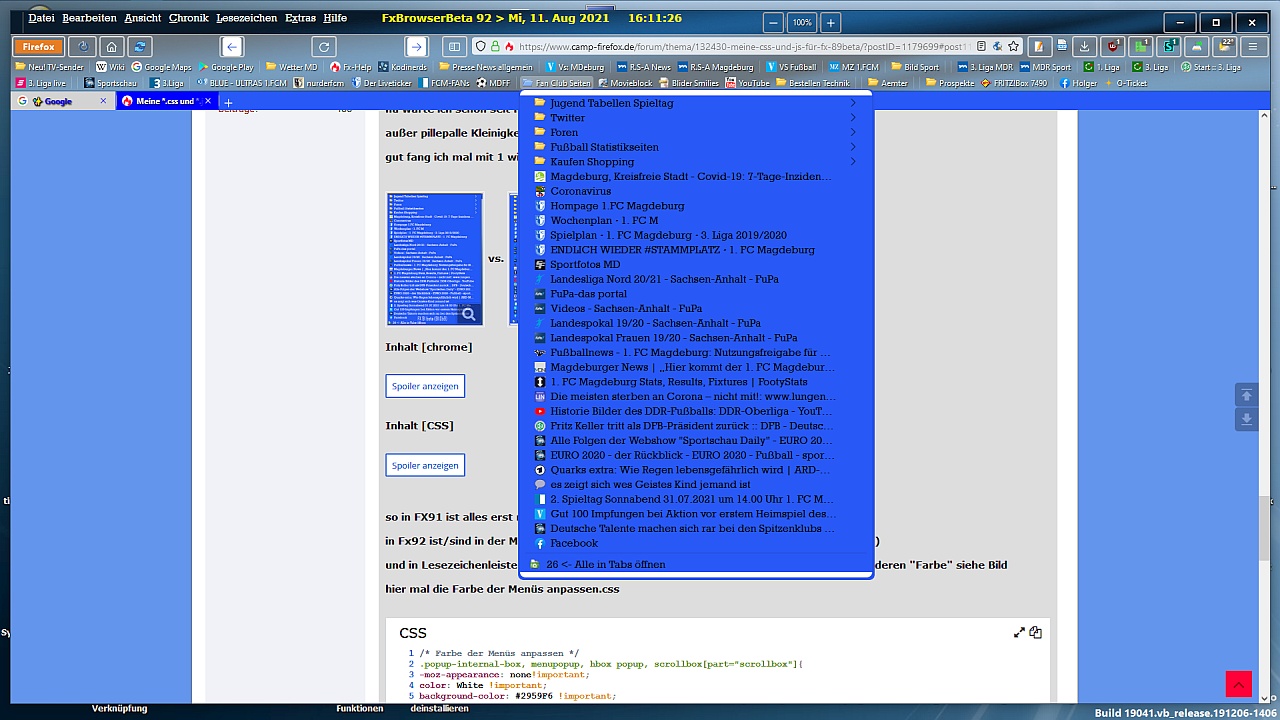Click the red scroll-to-top arrow button
Screen dimensions: 1280x720
(1238, 684)
